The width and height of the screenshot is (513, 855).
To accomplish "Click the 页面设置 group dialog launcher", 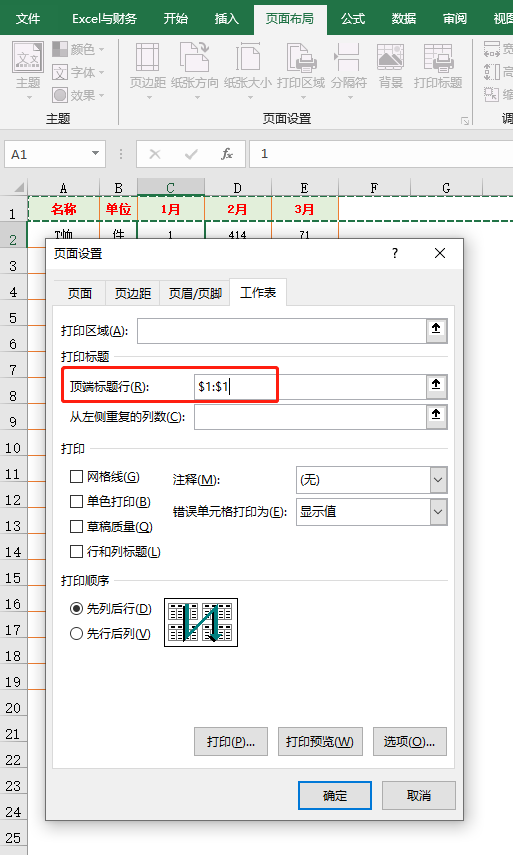I will pyautogui.click(x=465, y=121).
